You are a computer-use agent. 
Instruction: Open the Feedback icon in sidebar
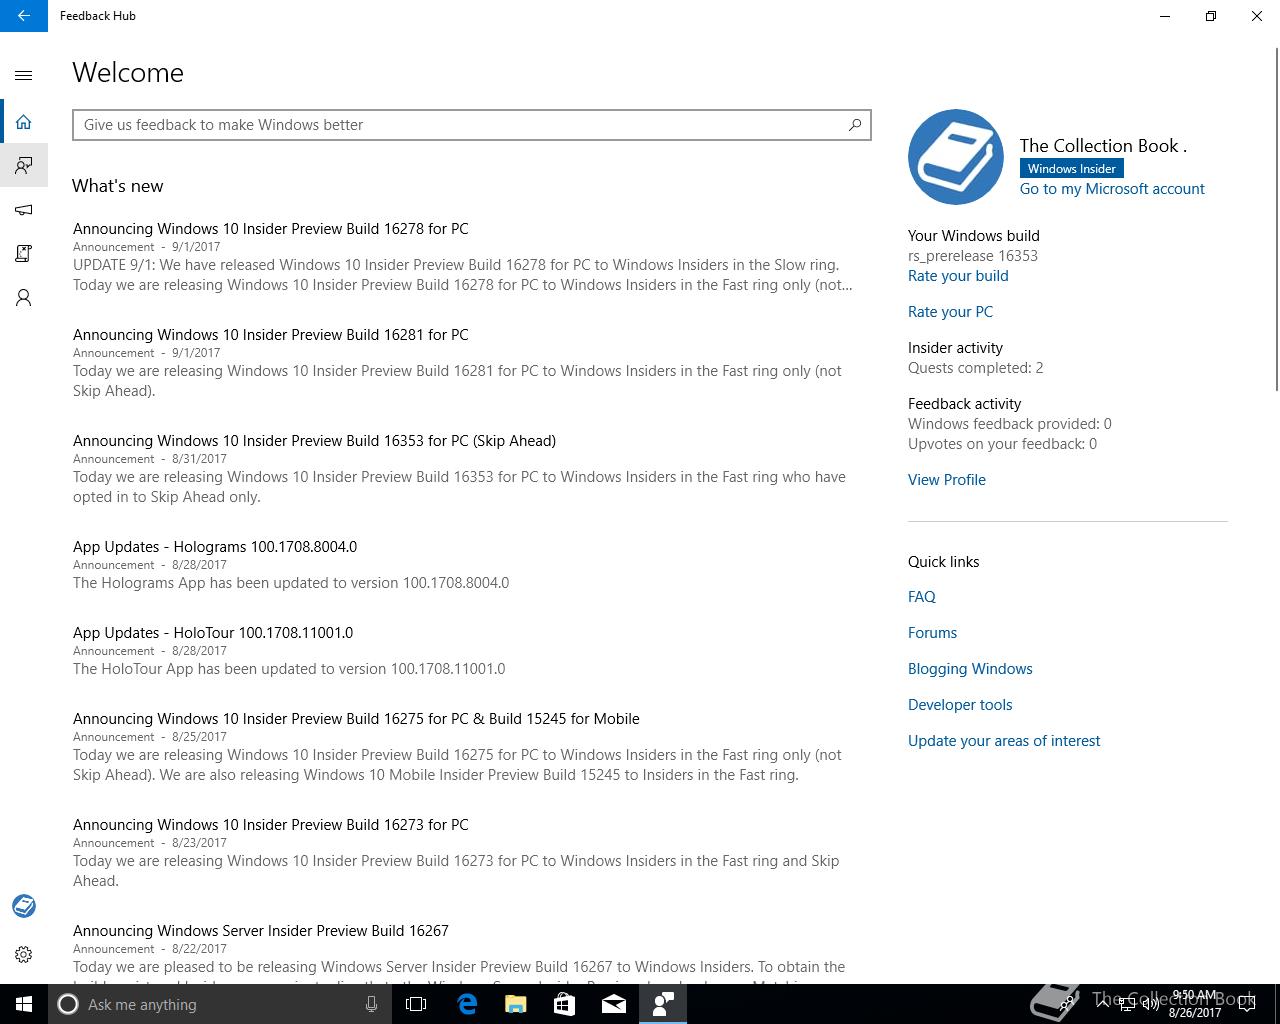pyautogui.click(x=24, y=165)
